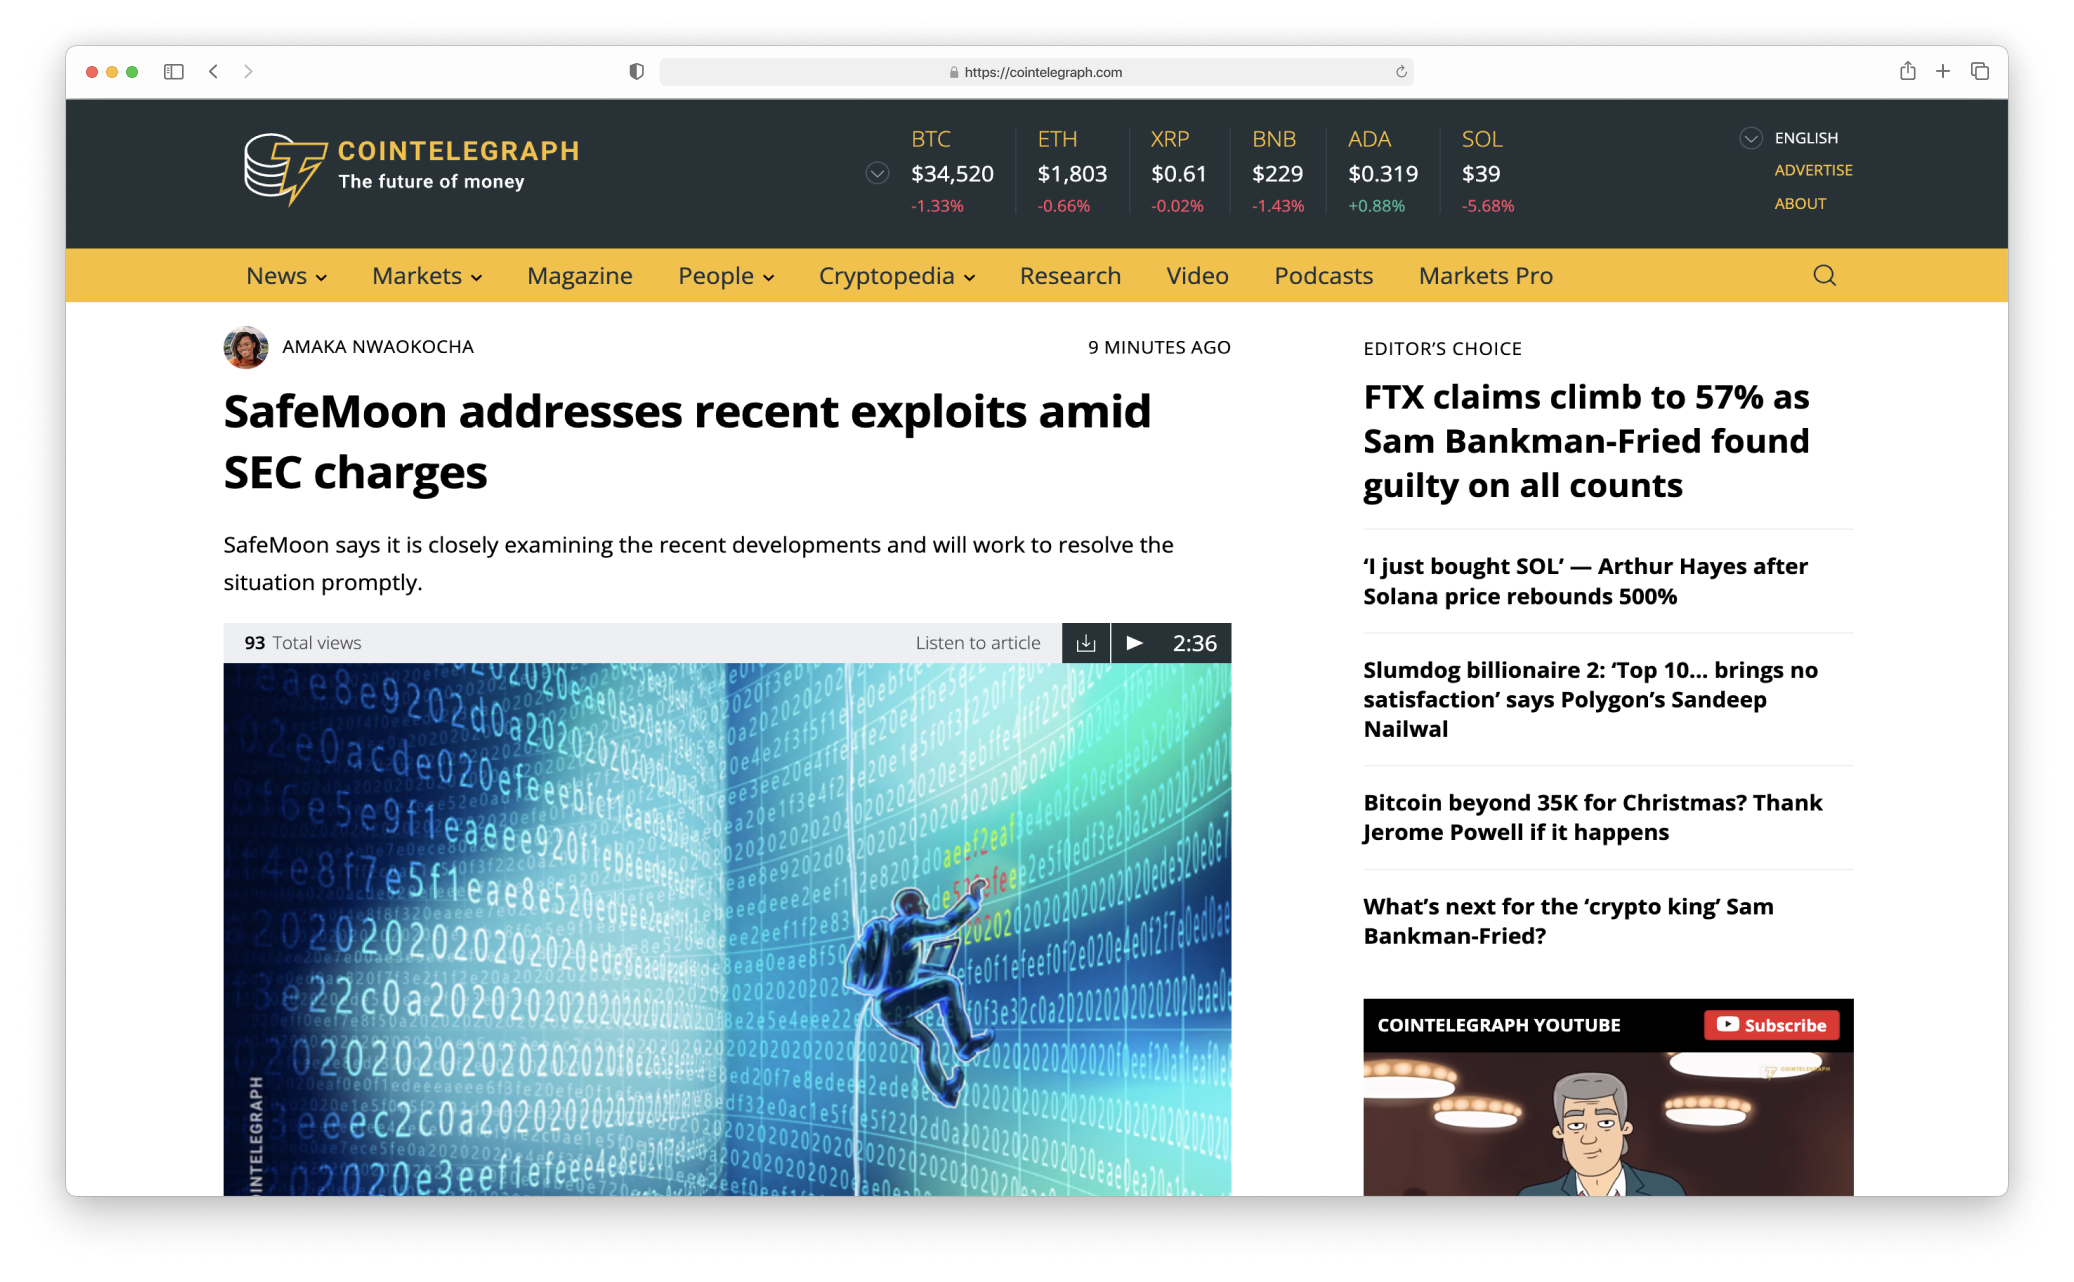Download the article audio

tap(1086, 643)
